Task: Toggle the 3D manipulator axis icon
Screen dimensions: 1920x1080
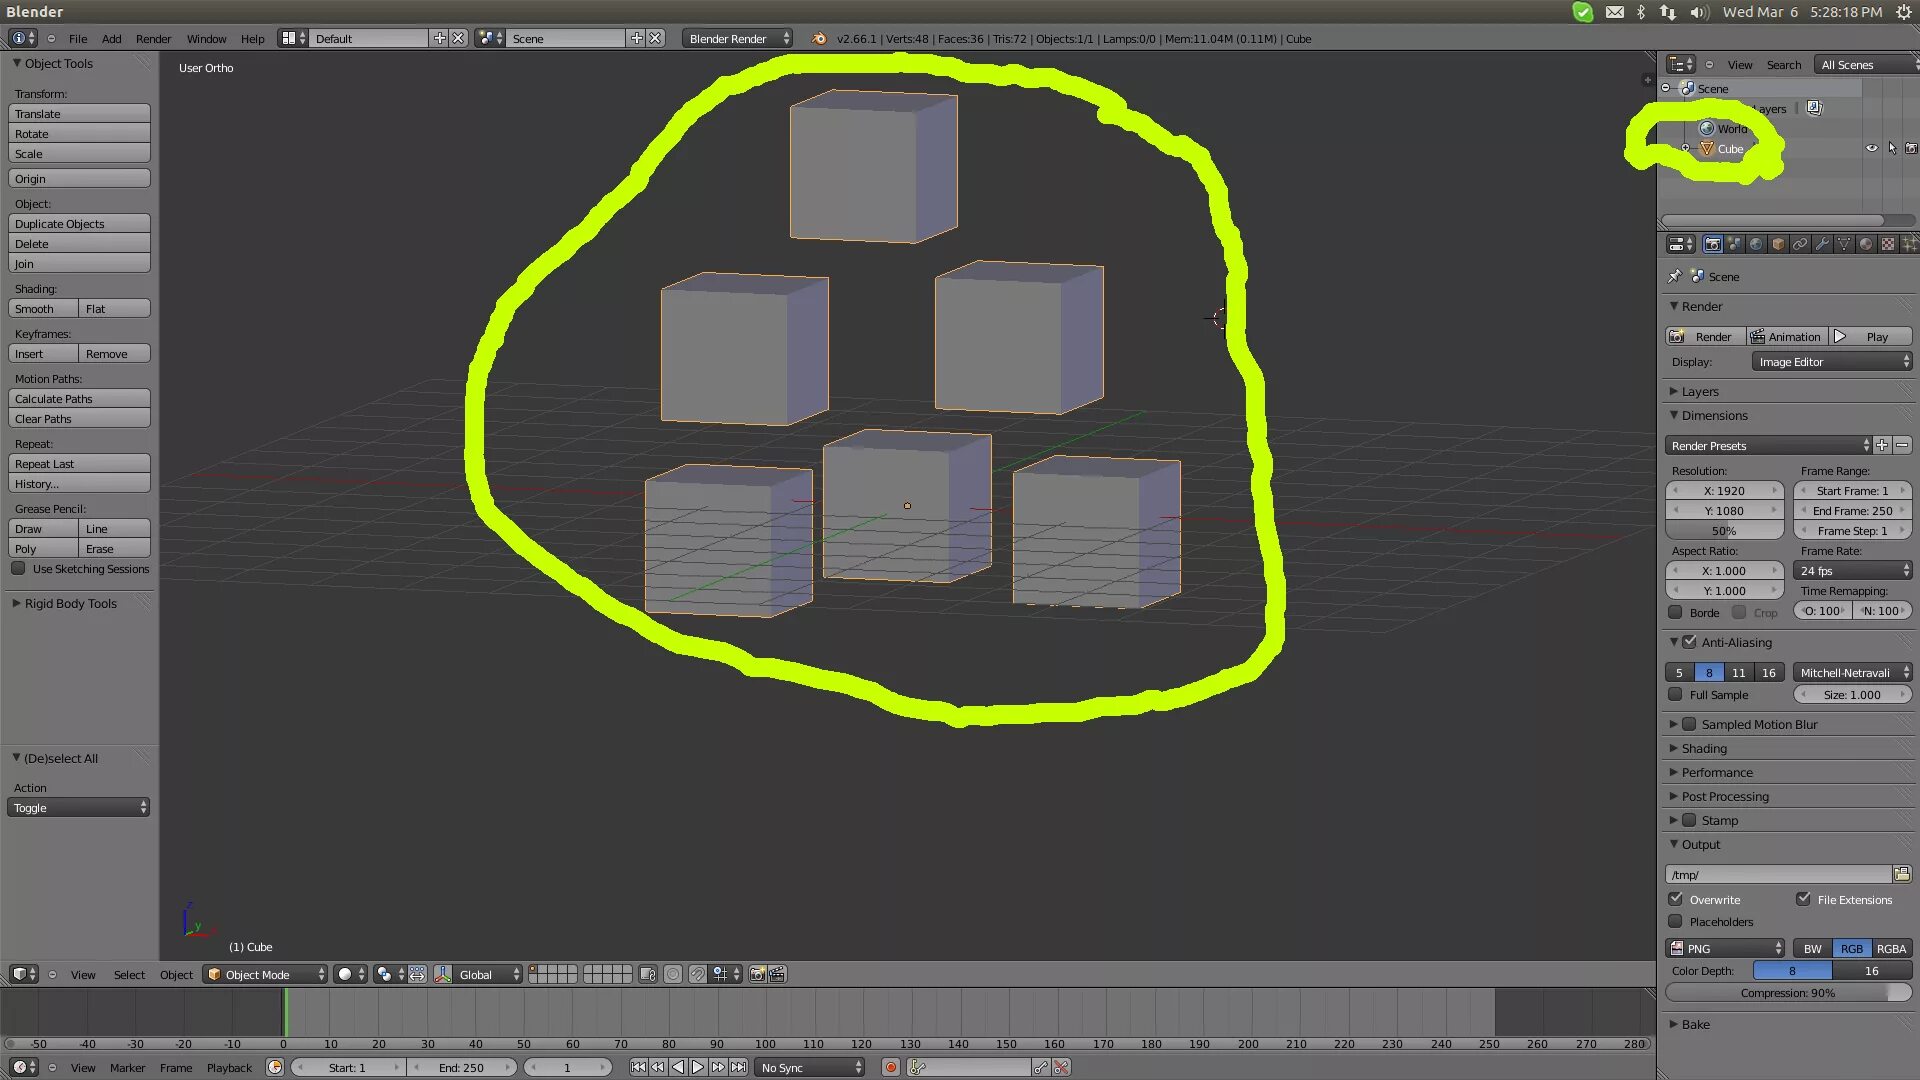Action: point(443,974)
